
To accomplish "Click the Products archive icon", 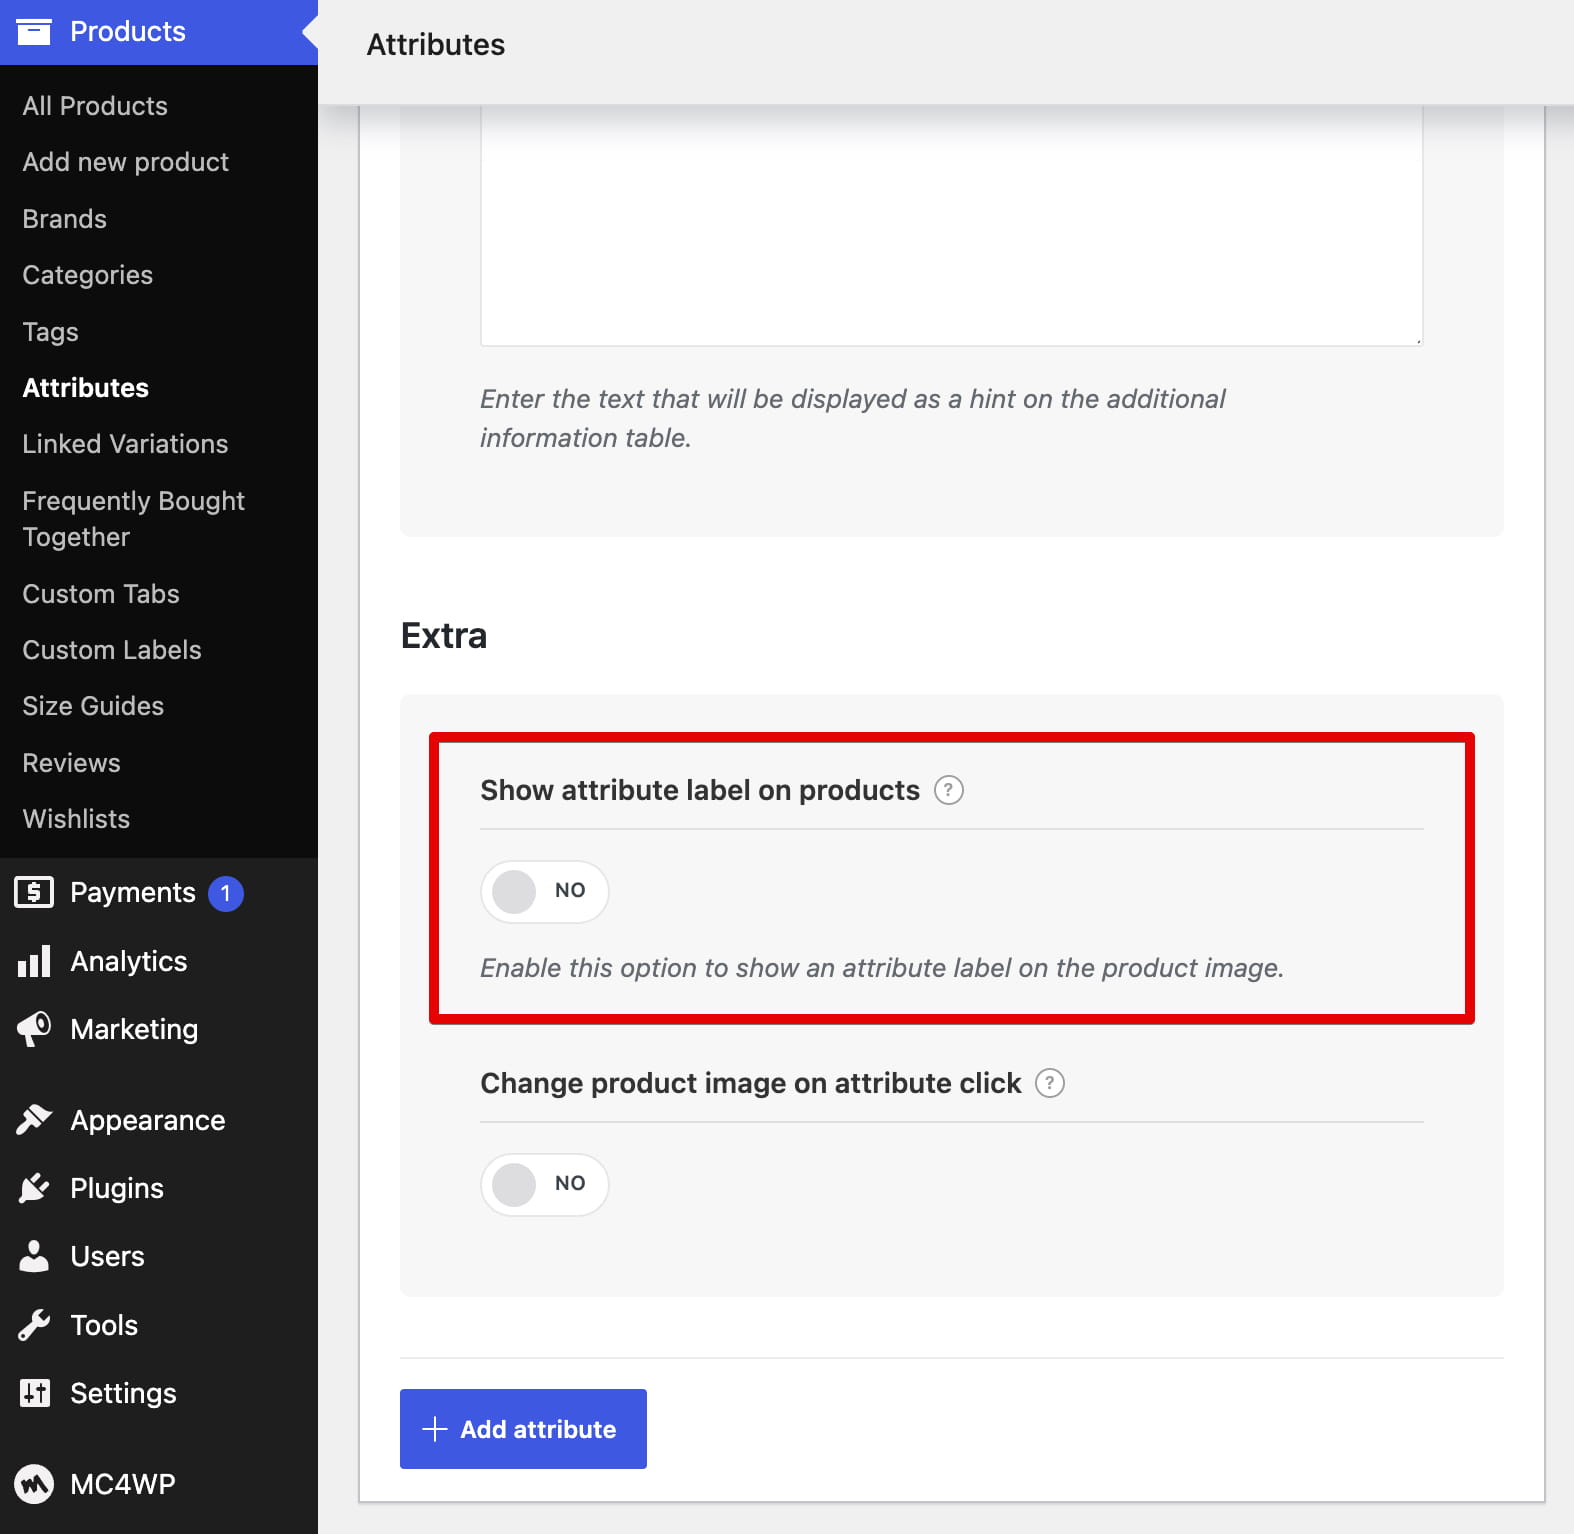I will pyautogui.click(x=34, y=32).
